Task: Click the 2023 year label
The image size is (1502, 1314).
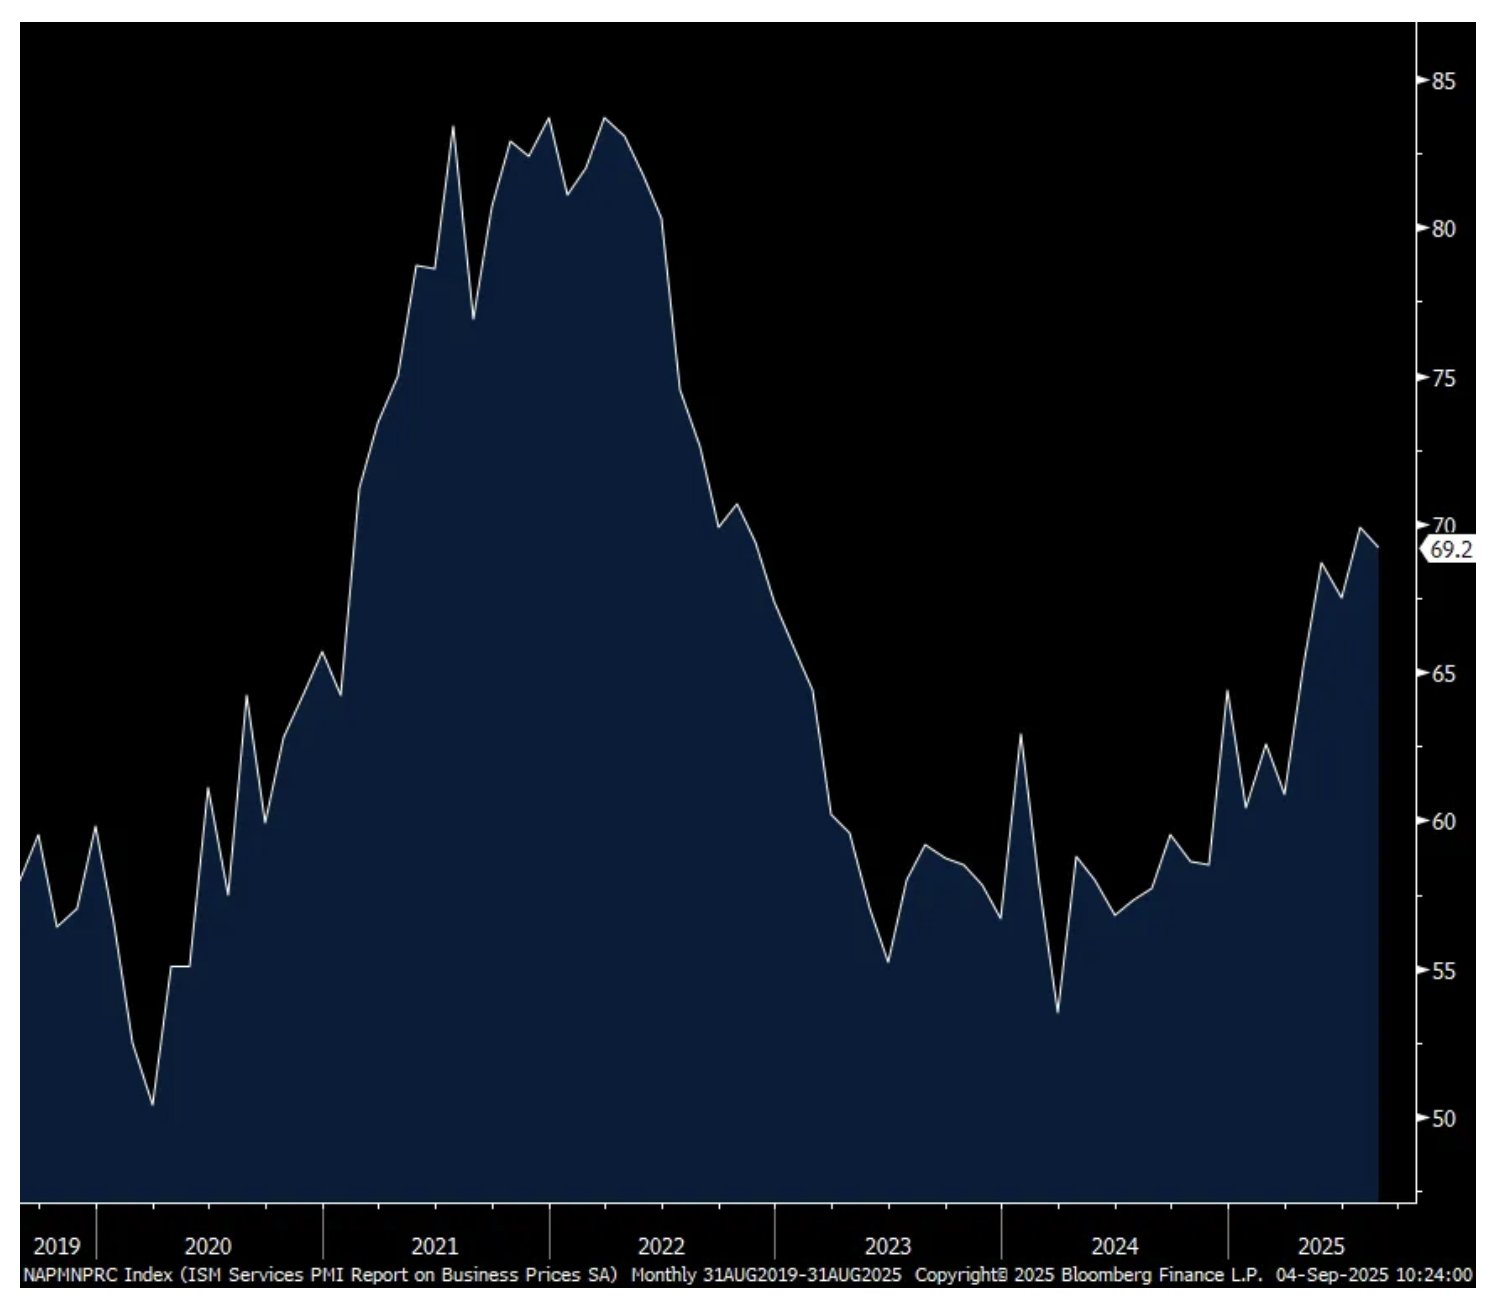Action: click(888, 1246)
